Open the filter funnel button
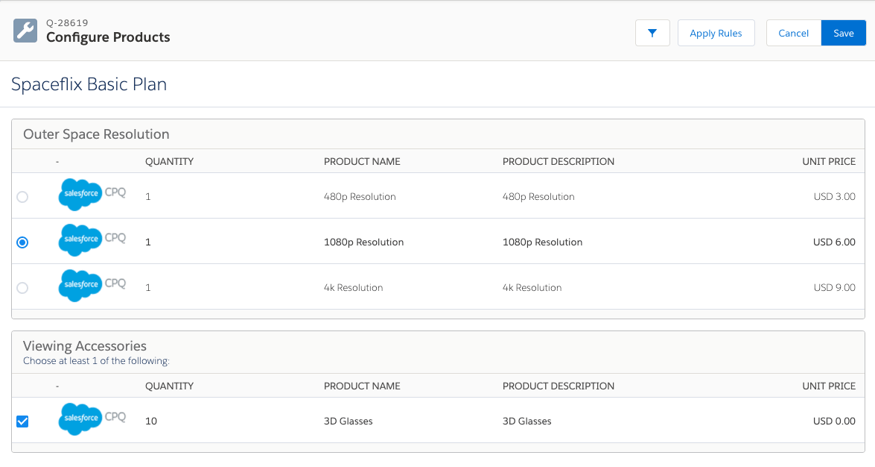This screenshot has height=467, width=875. click(x=652, y=33)
